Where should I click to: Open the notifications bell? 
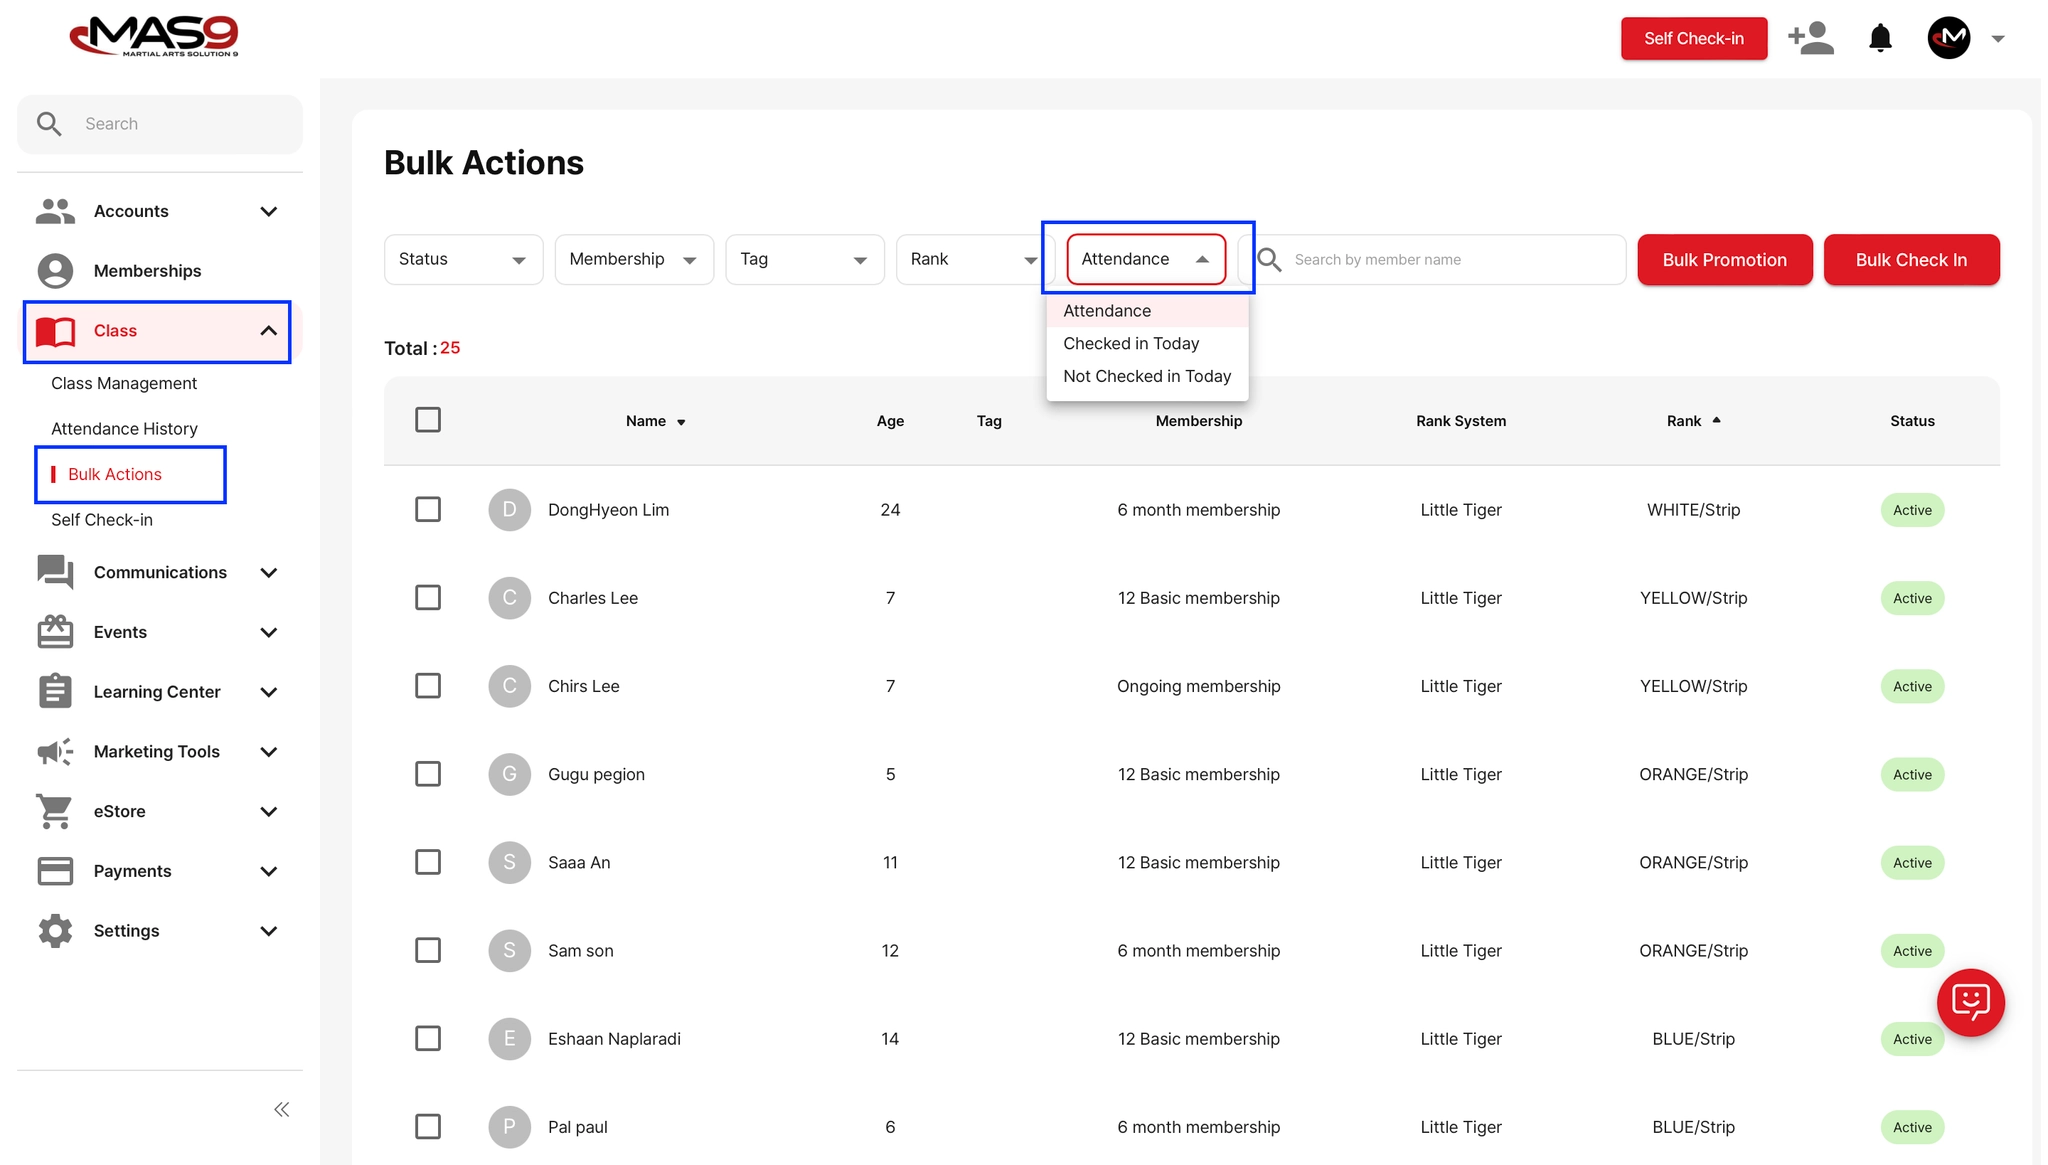[x=1880, y=39]
